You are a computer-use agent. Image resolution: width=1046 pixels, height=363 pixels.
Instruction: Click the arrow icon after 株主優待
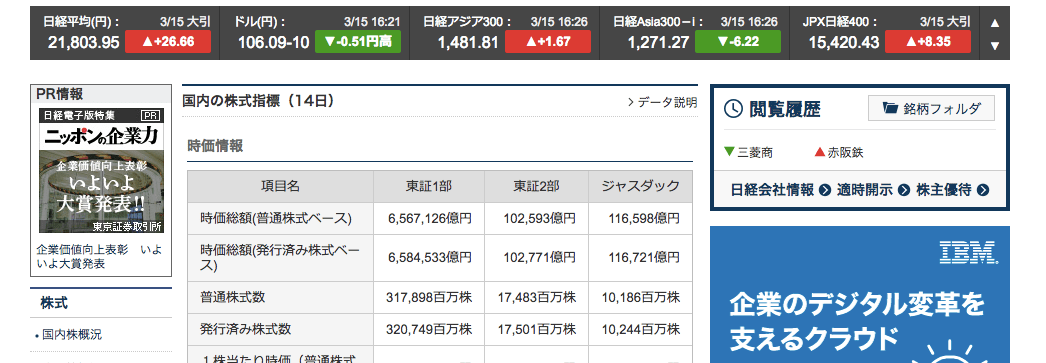point(983,190)
